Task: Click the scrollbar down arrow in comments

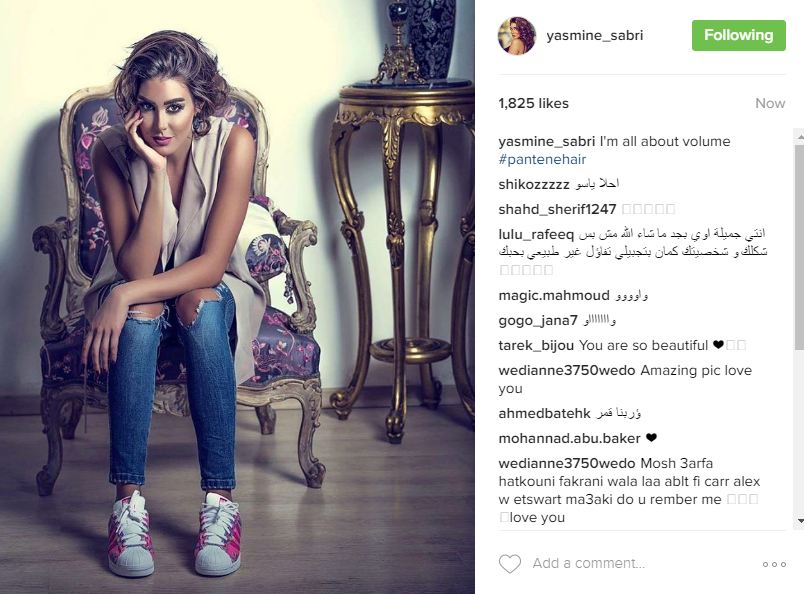Action: coord(799,522)
